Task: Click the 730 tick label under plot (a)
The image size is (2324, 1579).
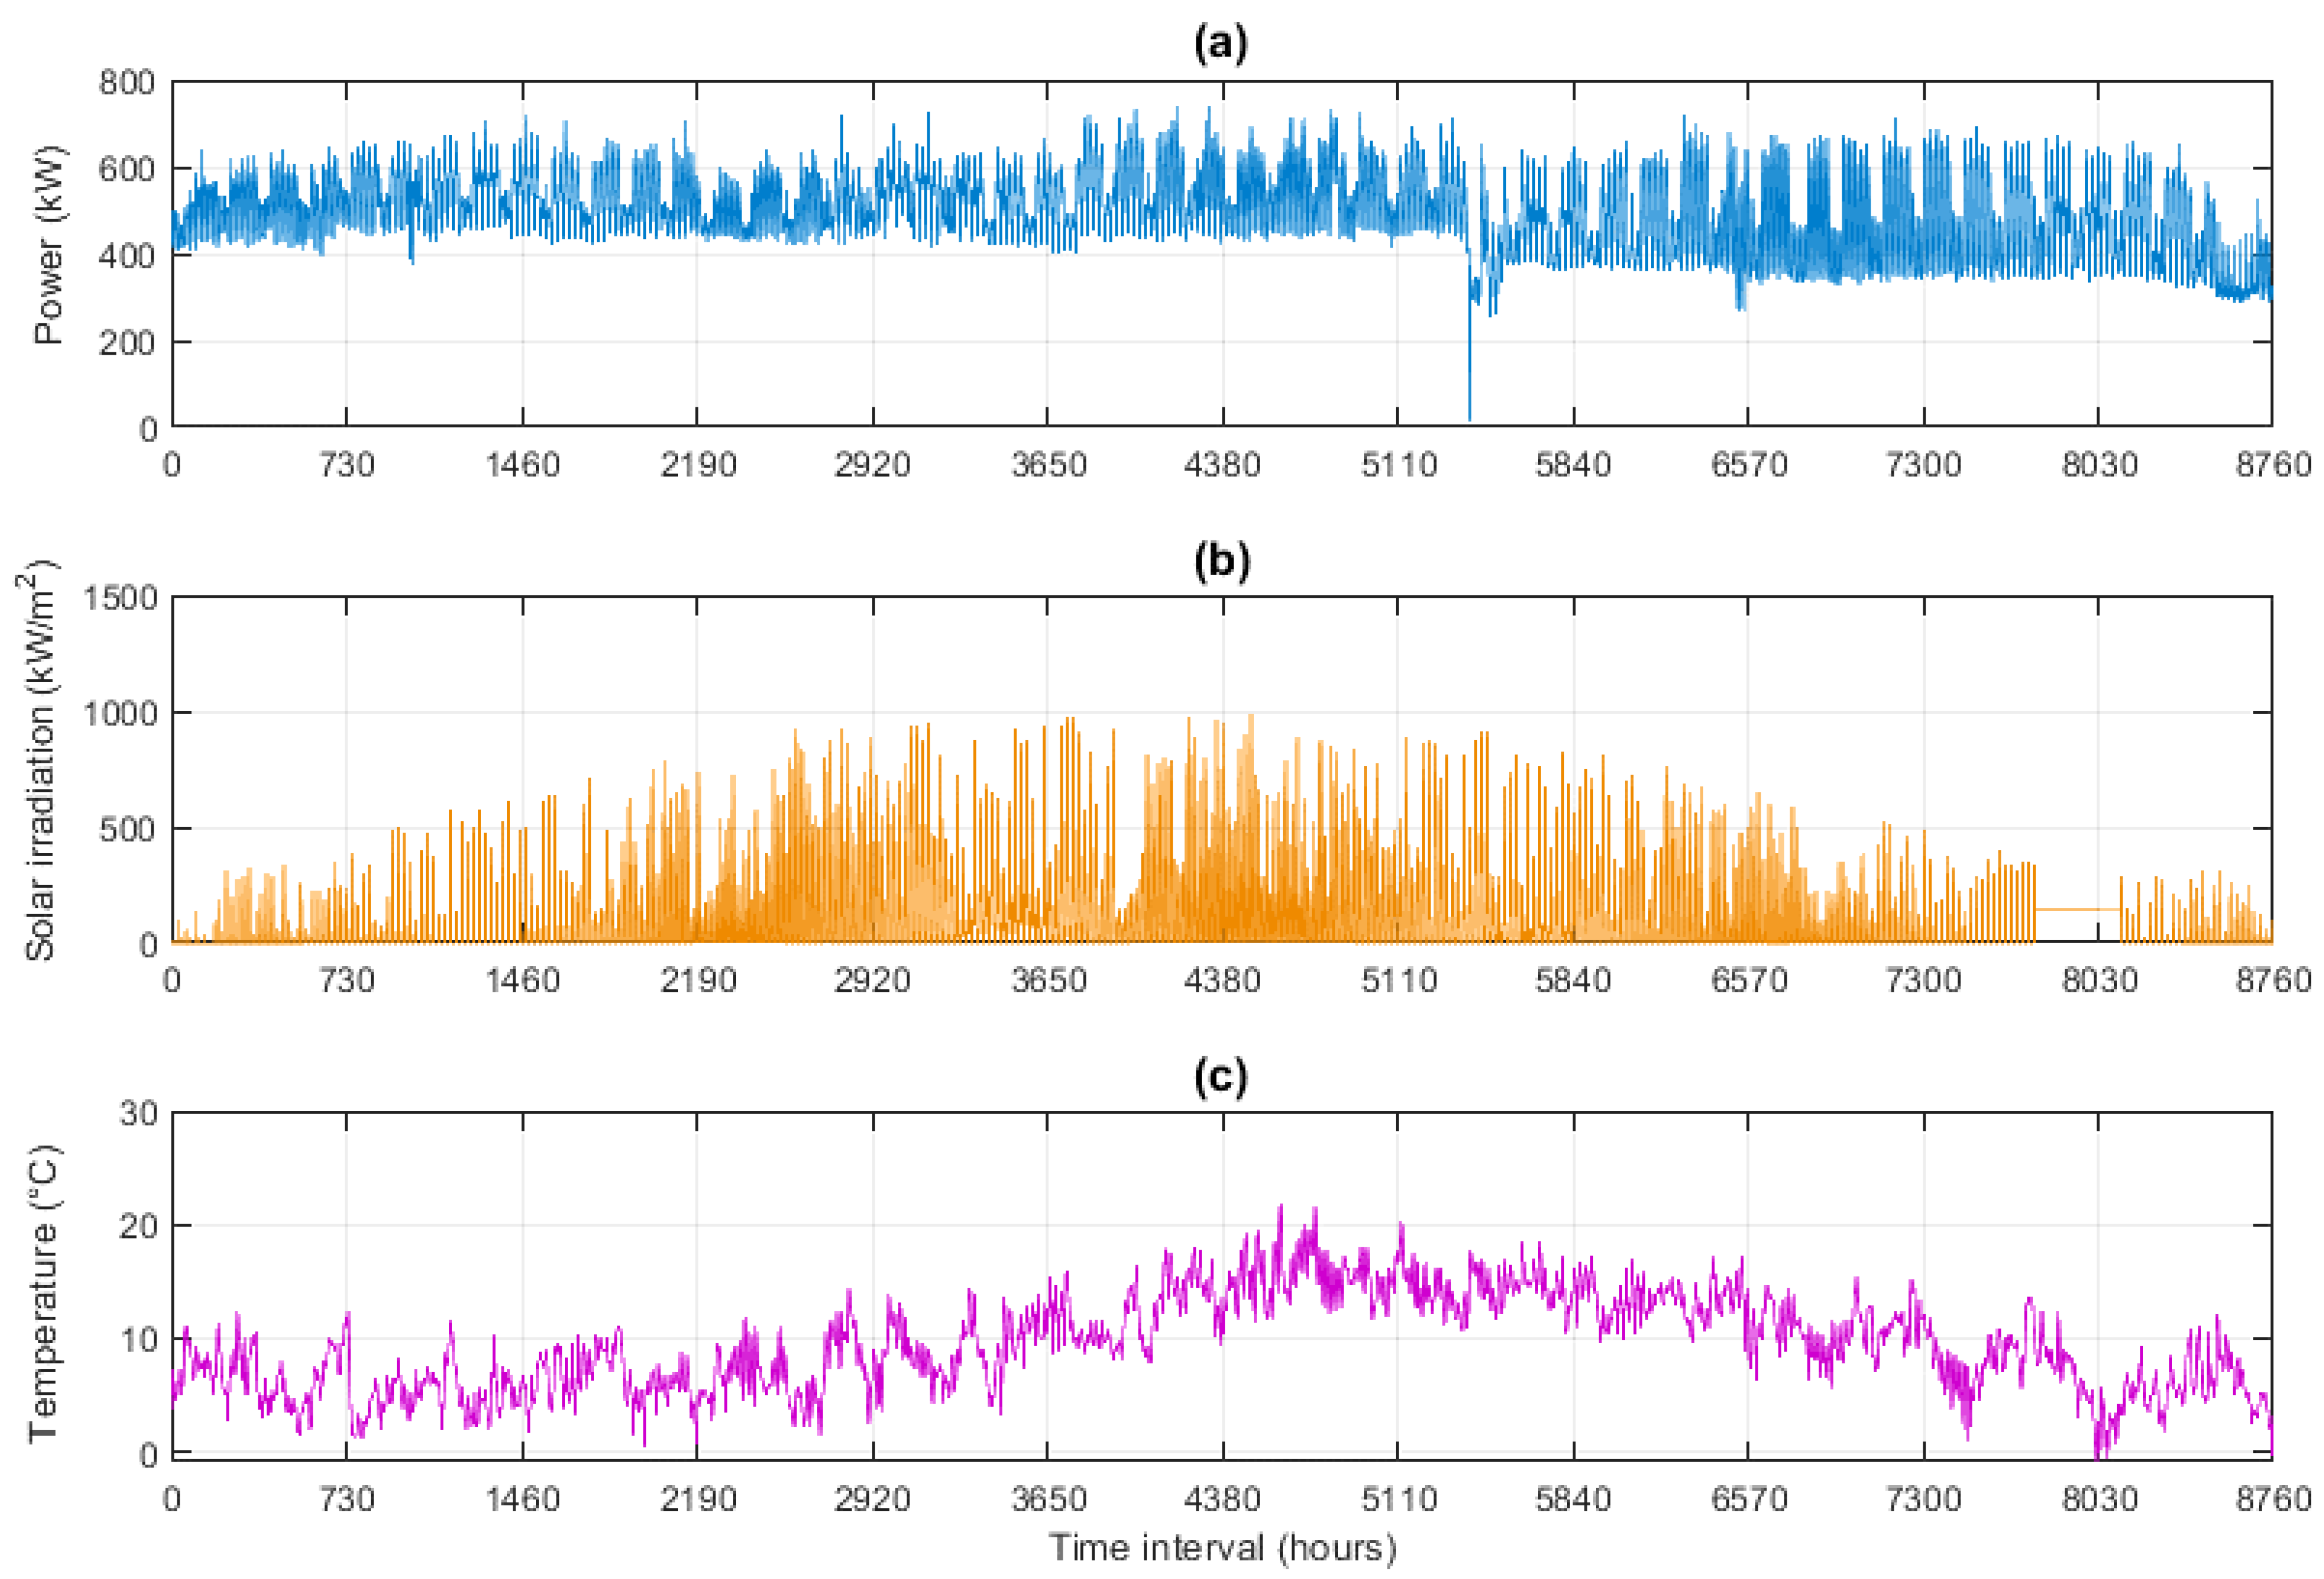Action: pyautogui.click(x=347, y=465)
